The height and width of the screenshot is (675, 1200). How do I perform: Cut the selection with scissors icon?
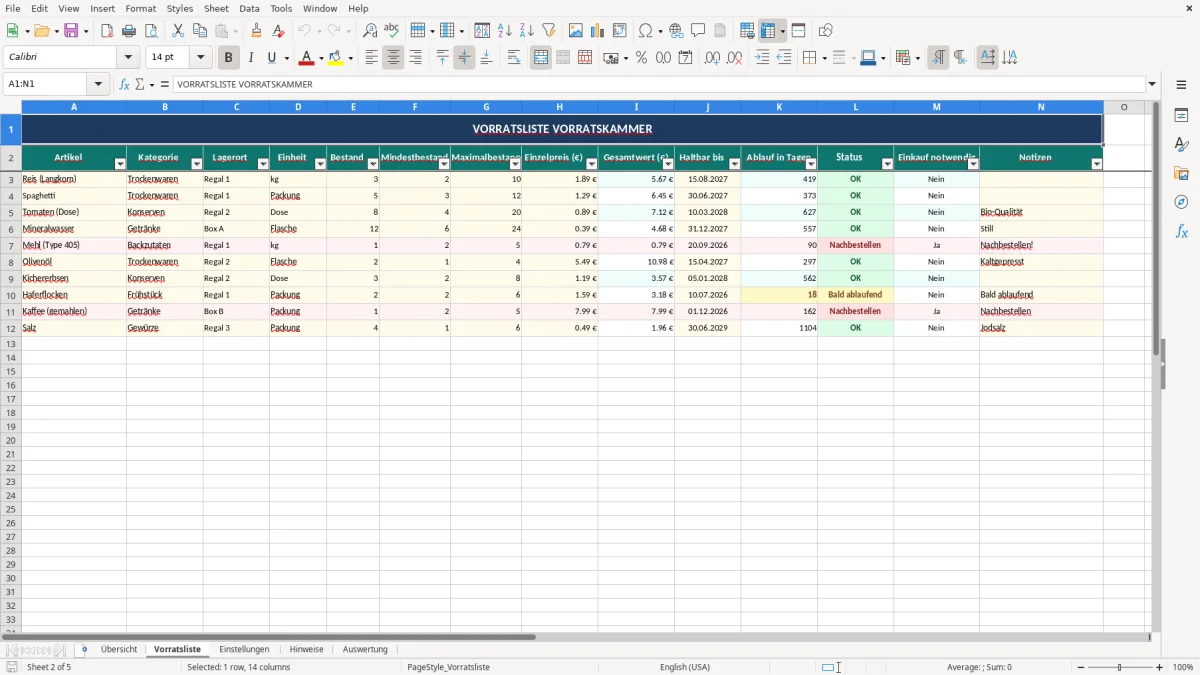[178, 31]
